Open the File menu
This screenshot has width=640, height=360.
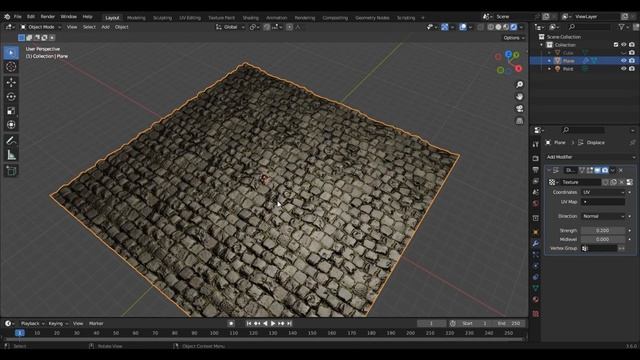18,17
